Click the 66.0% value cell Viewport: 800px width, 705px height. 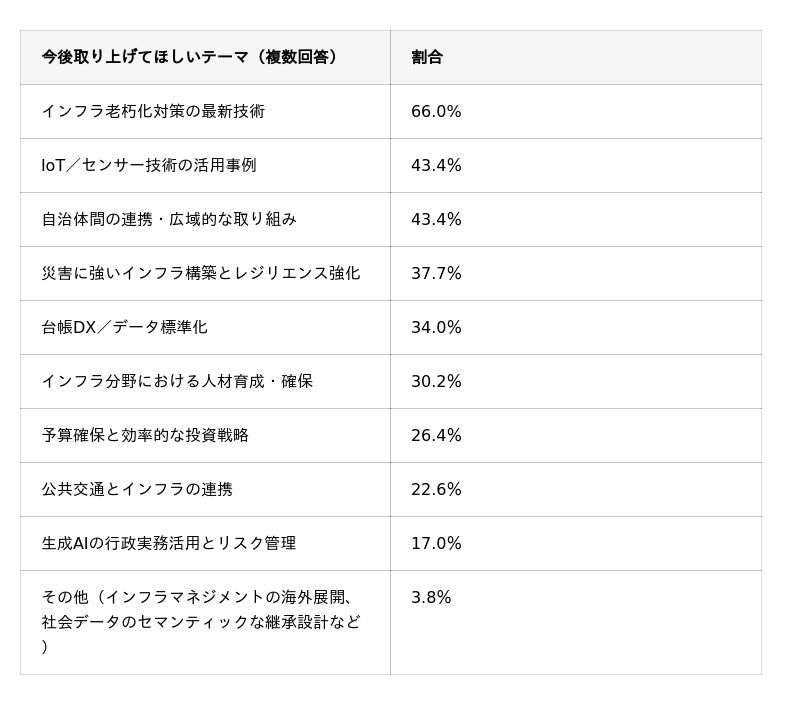tap(436, 111)
